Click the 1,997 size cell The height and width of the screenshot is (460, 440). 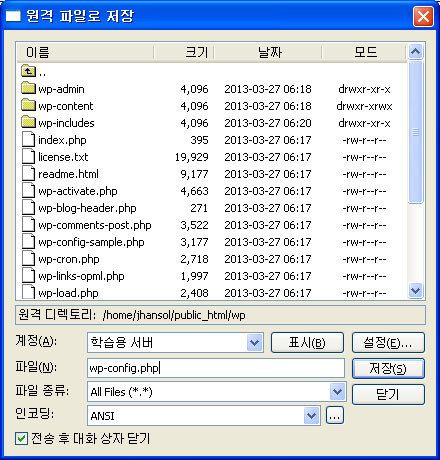click(194, 276)
